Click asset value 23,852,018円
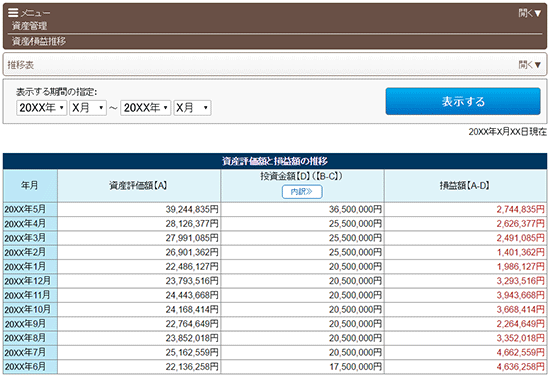Image resolution: width=550 pixels, height=377 pixels. point(192,338)
